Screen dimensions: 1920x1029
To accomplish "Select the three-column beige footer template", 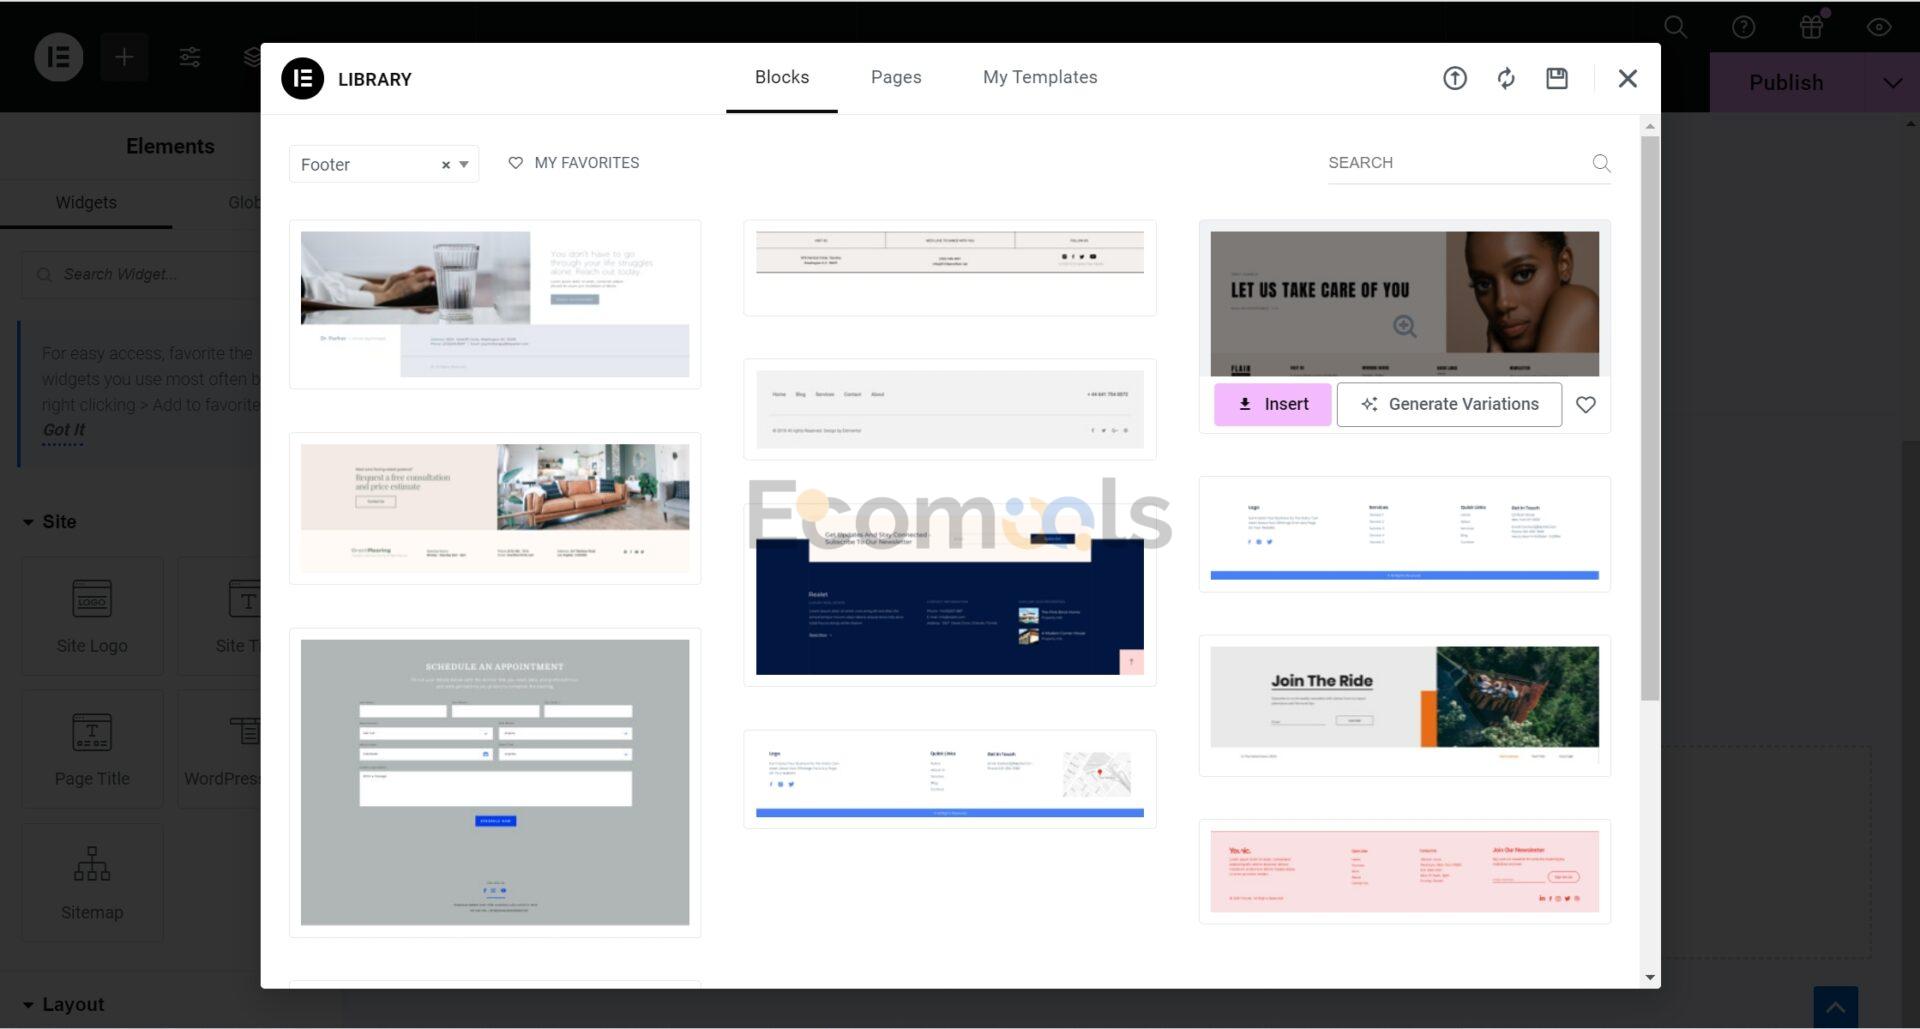I will point(950,267).
